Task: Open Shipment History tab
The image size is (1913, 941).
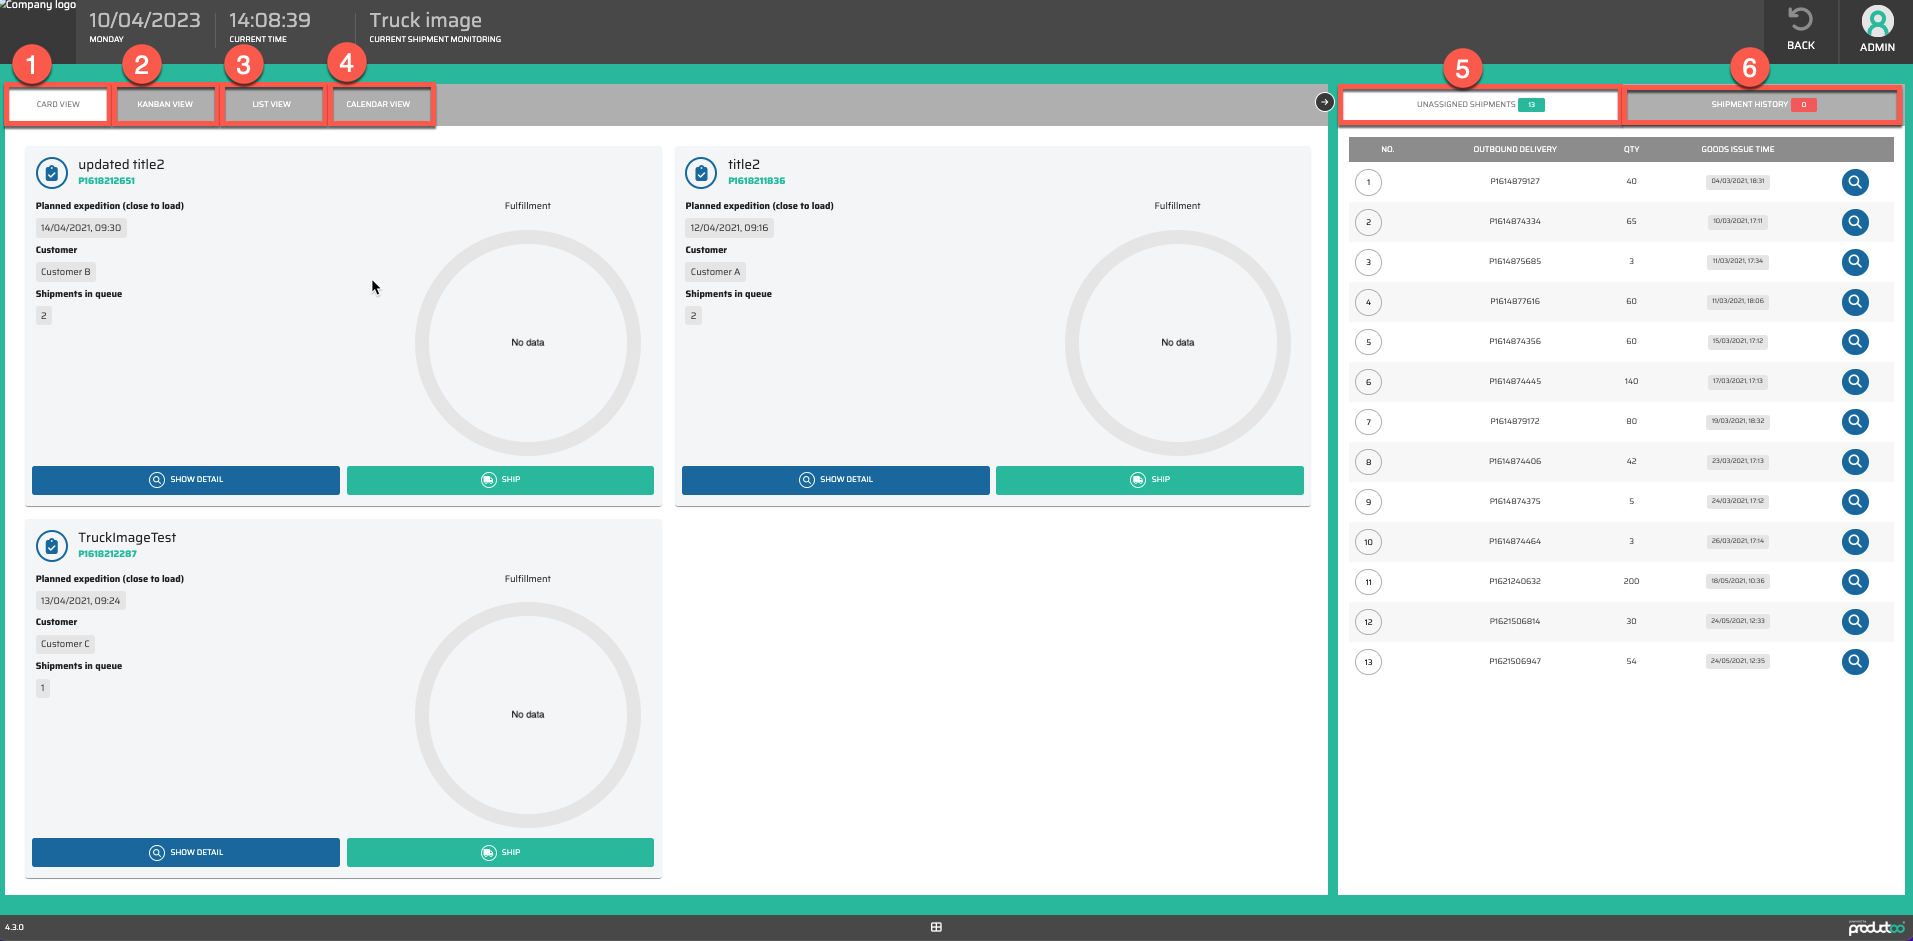Action: pos(1761,105)
